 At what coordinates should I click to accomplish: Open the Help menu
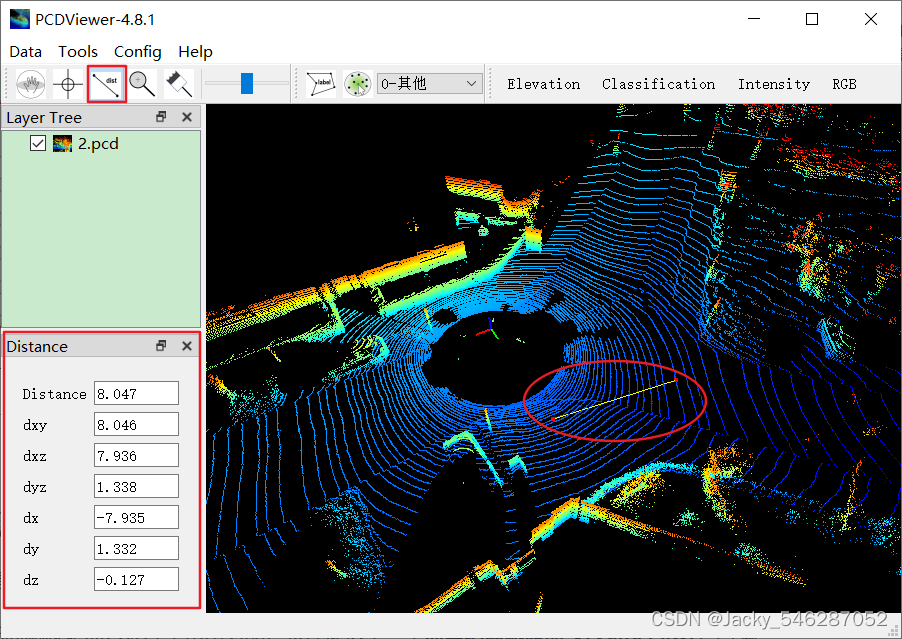point(196,52)
